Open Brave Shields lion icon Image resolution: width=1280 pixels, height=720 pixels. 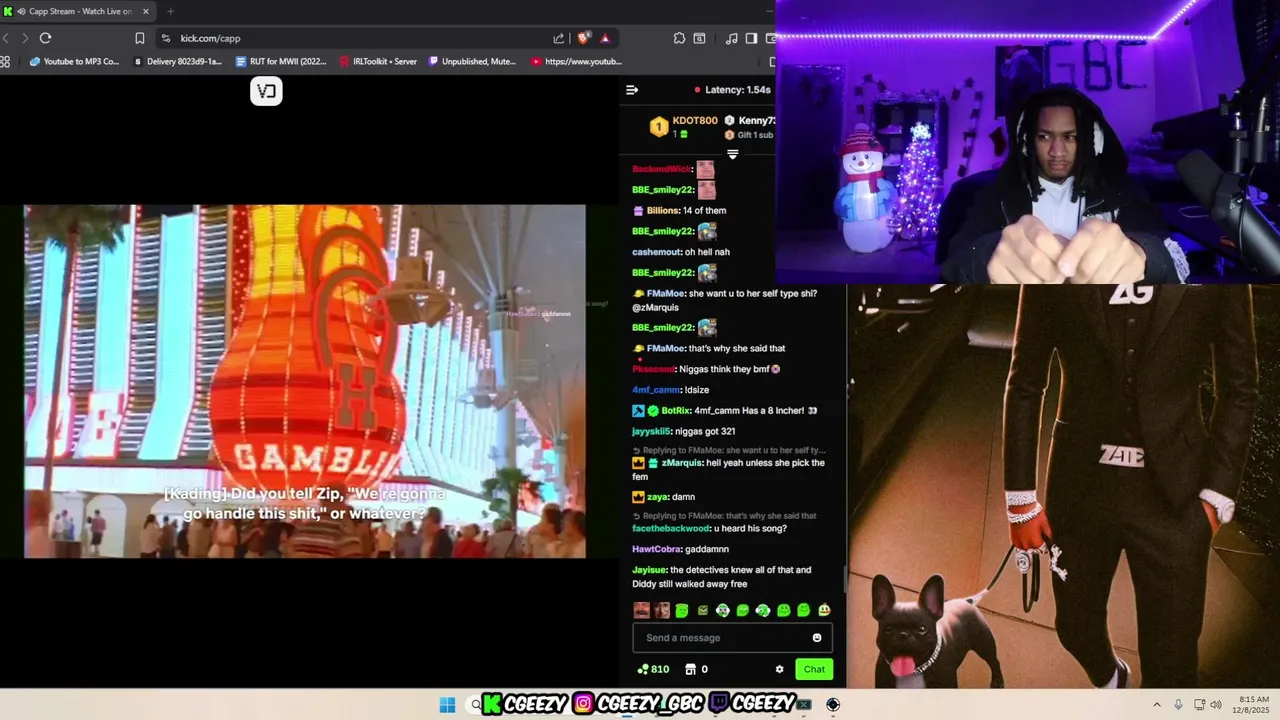(585, 38)
